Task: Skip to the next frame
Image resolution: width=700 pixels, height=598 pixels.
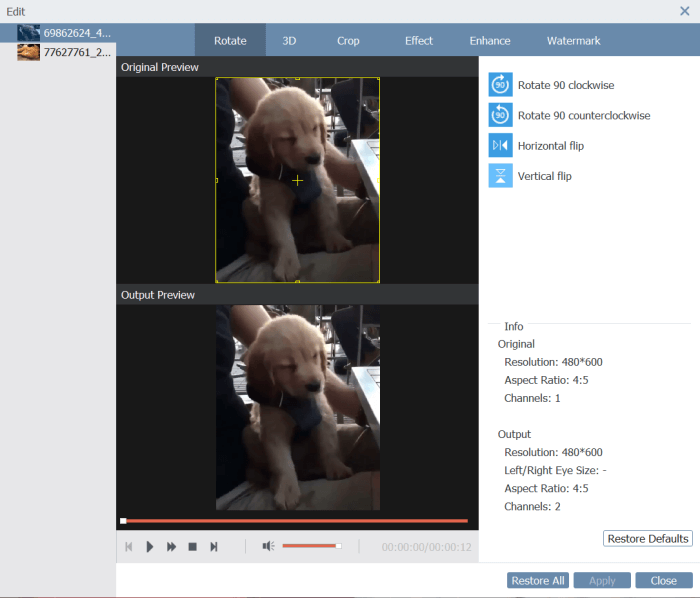Action: 214,547
